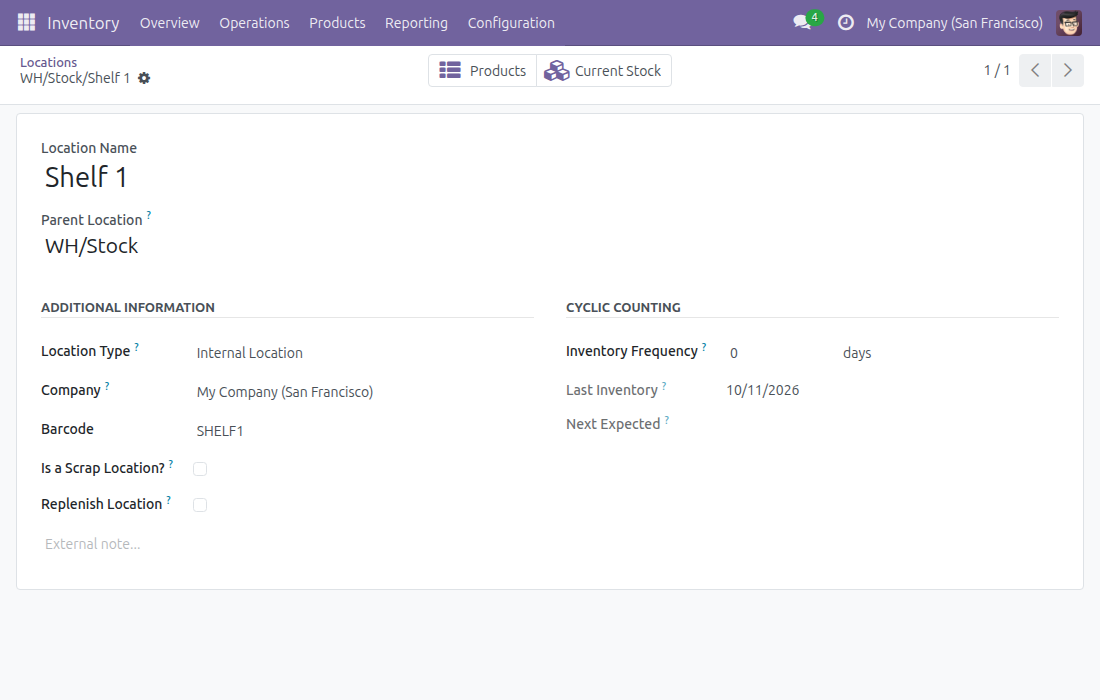Switch company via My Company (San Francisco)
Image resolution: width=1100 pixels, height=700 pixels.
pyautogui.click(x=954, y=22)
